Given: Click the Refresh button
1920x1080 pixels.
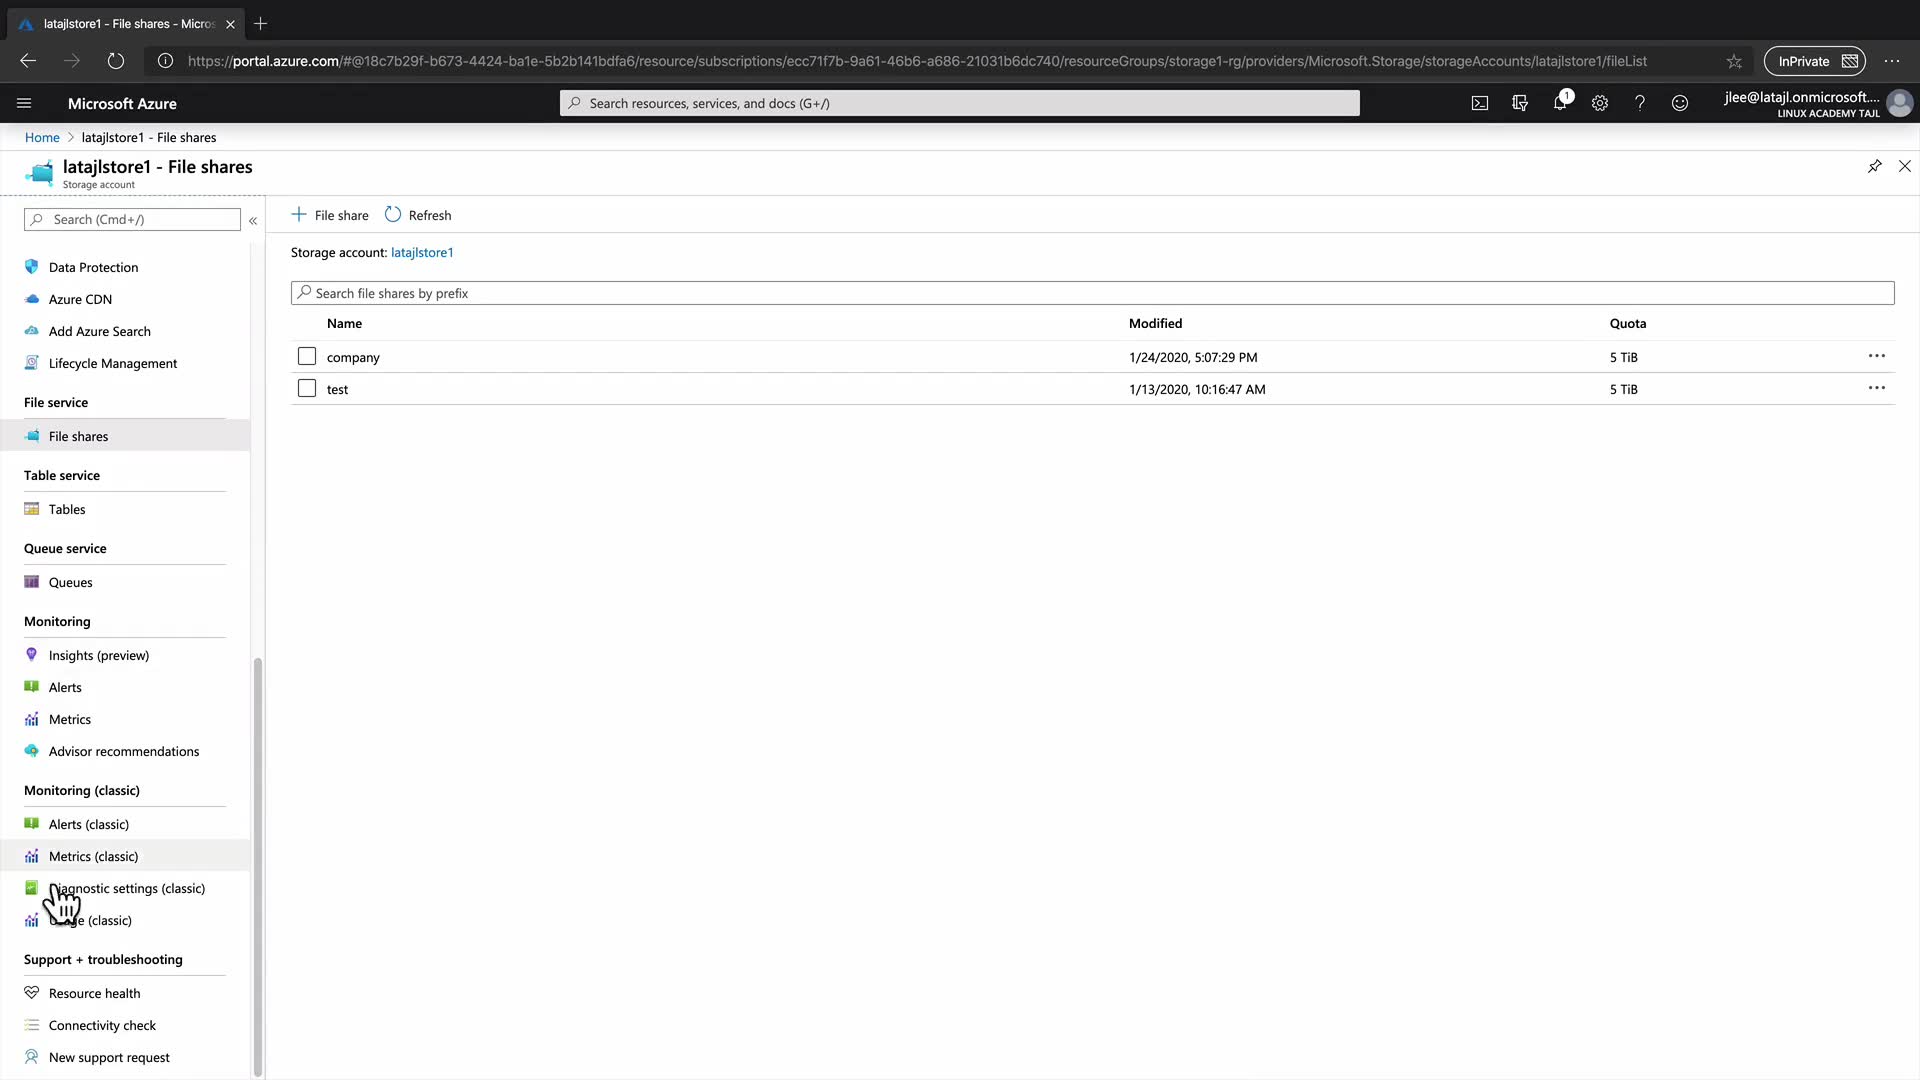Looking at the screenshot, I should 418,215.
